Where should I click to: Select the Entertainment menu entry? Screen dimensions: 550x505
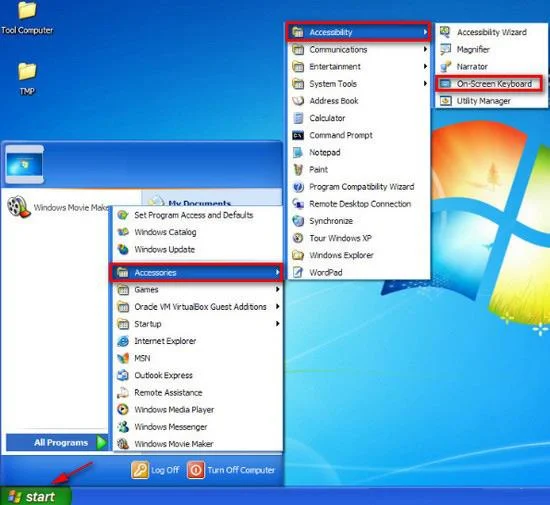[x=358, y=66]
